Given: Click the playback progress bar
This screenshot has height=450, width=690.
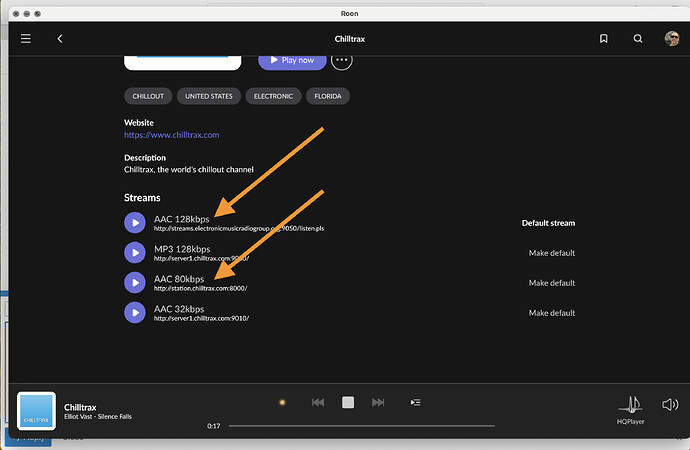Looking at the screenshot, I should [x=361, y=426].
